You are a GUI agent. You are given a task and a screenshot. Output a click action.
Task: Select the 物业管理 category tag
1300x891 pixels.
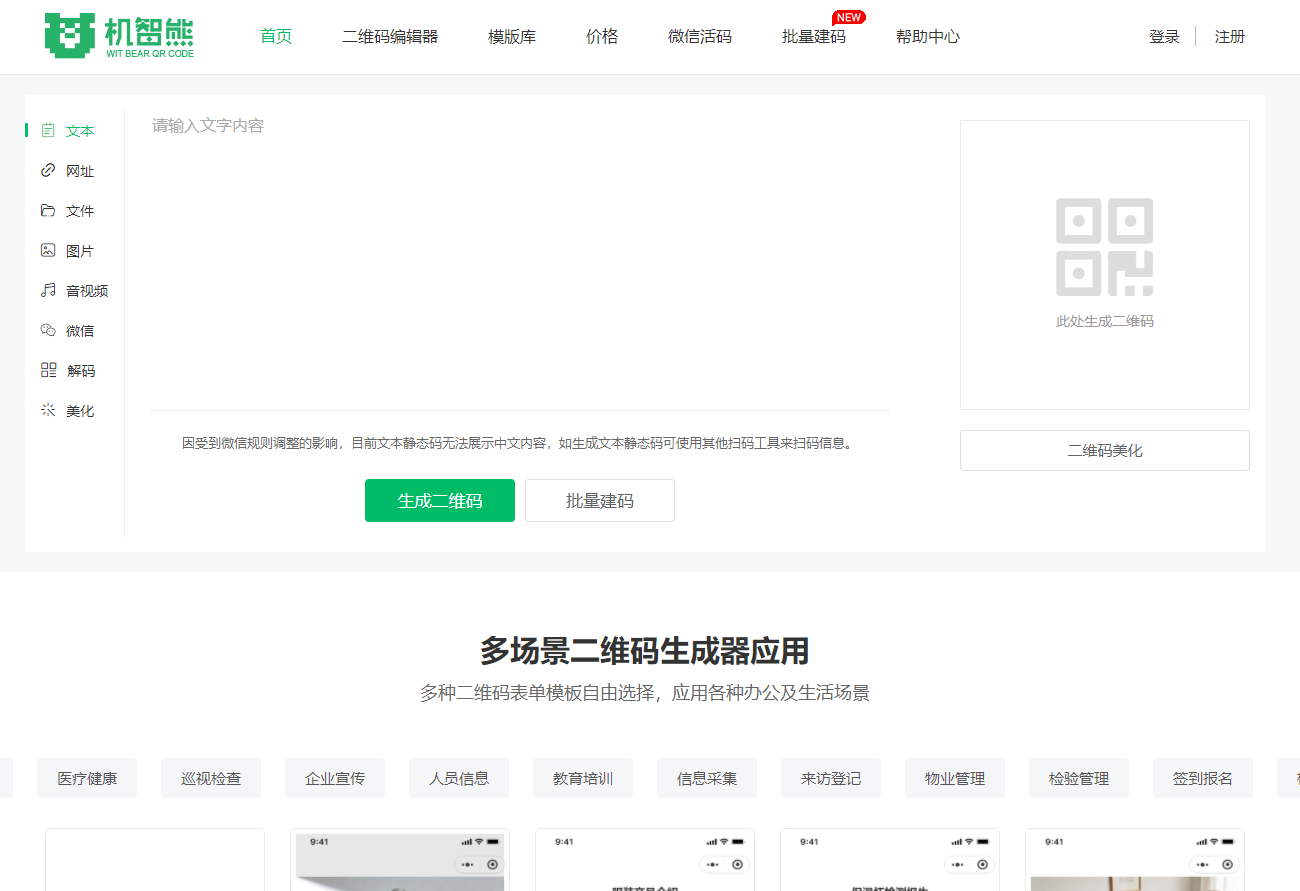tap(955, 778)
